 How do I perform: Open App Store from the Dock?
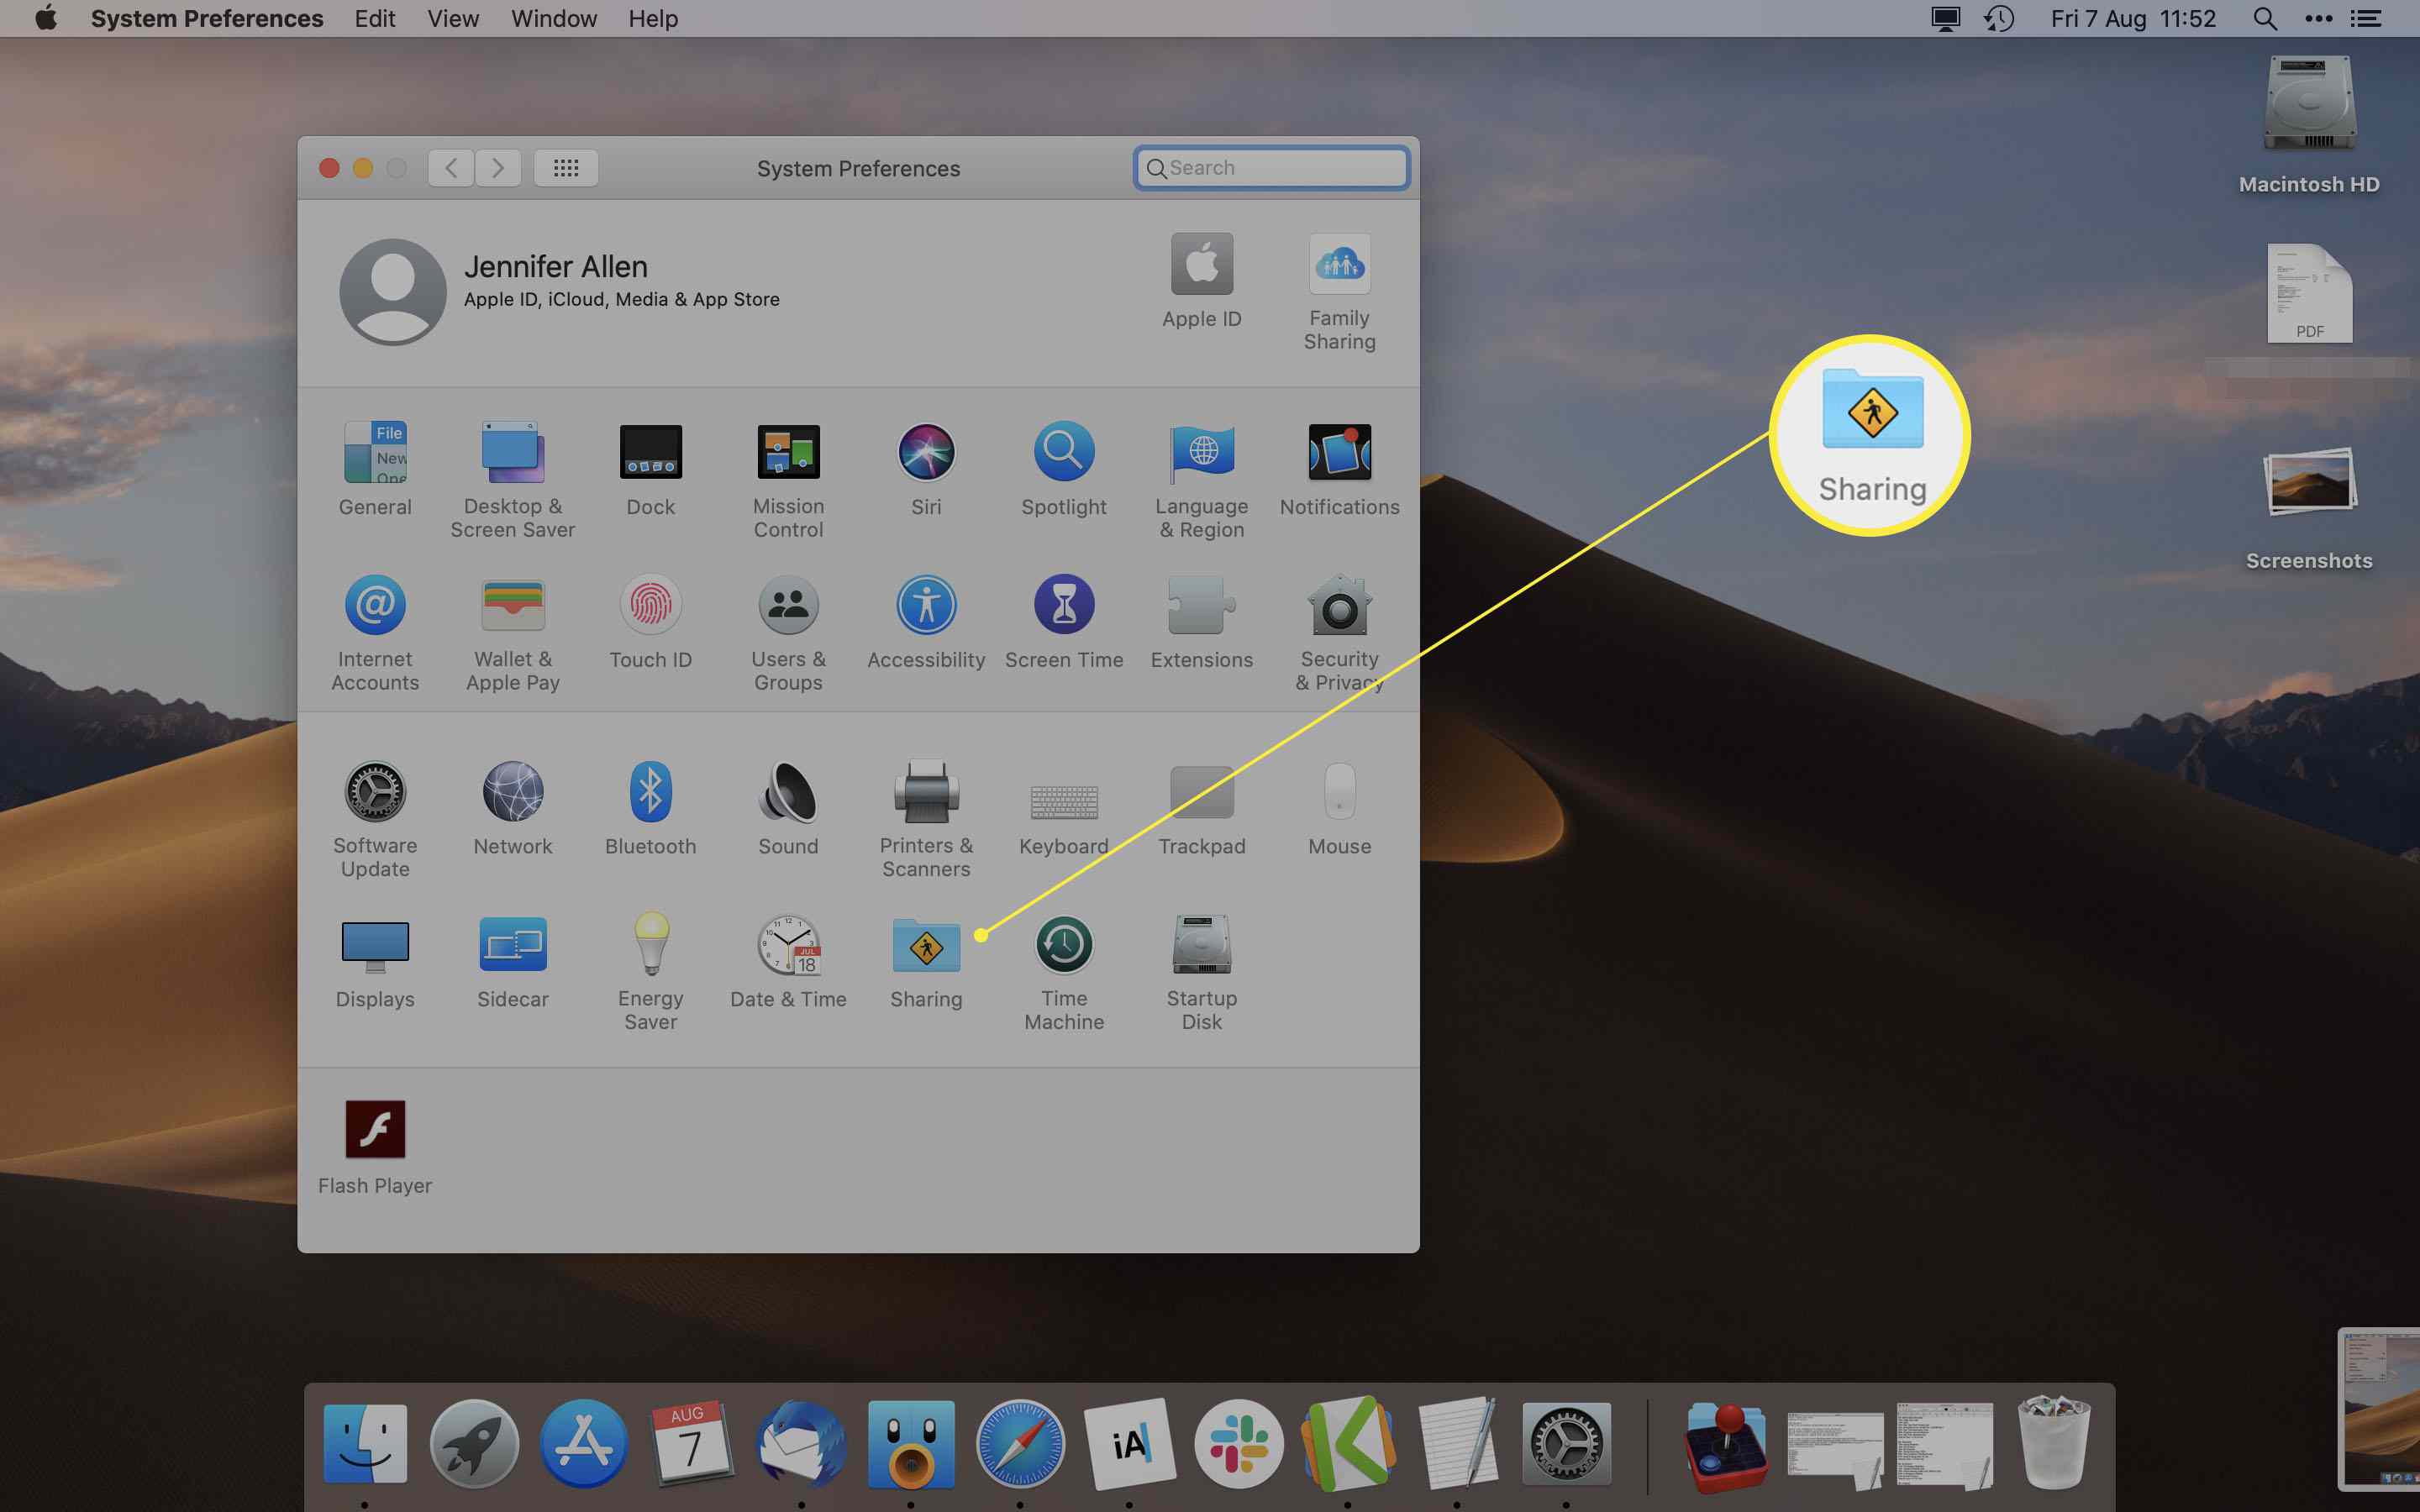click(x=584, y=1444)
